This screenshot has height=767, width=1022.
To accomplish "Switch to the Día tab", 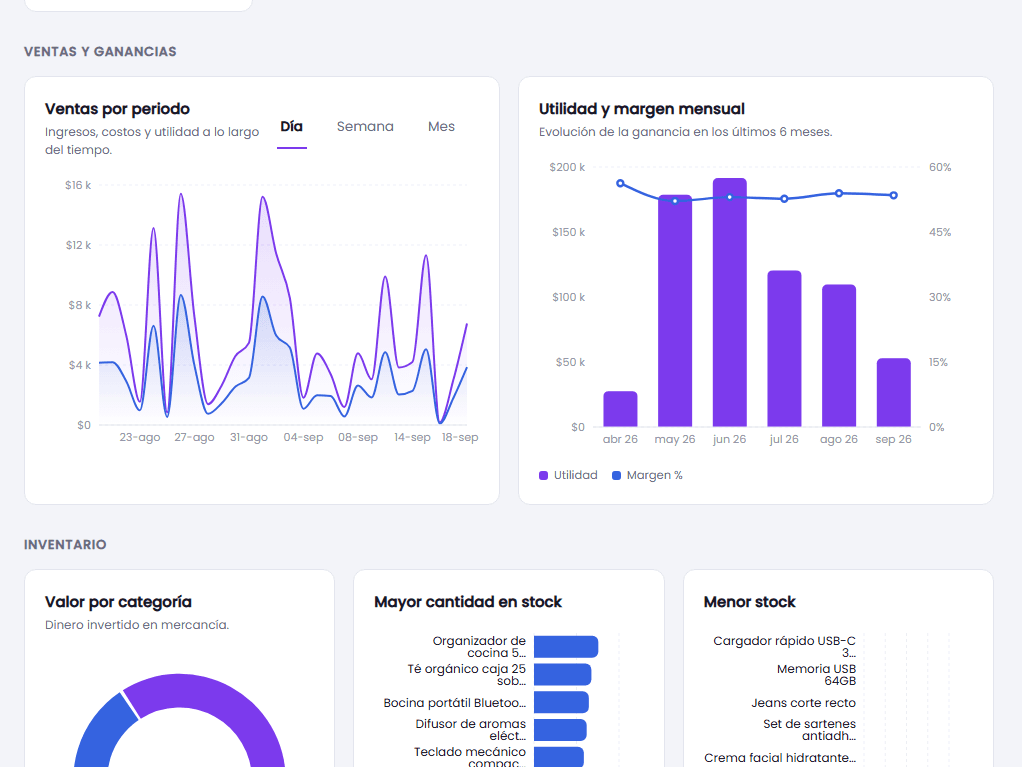I will point(291,126).
